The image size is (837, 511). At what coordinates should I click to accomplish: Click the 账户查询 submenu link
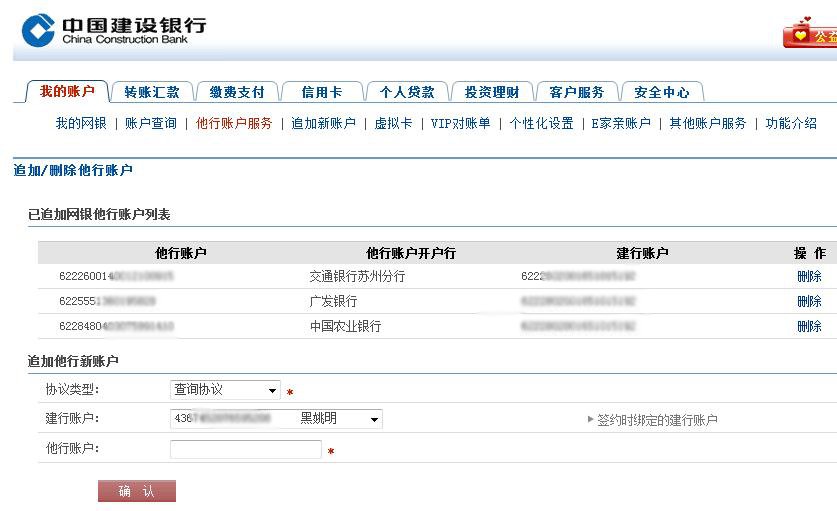[x=151, y=123]
